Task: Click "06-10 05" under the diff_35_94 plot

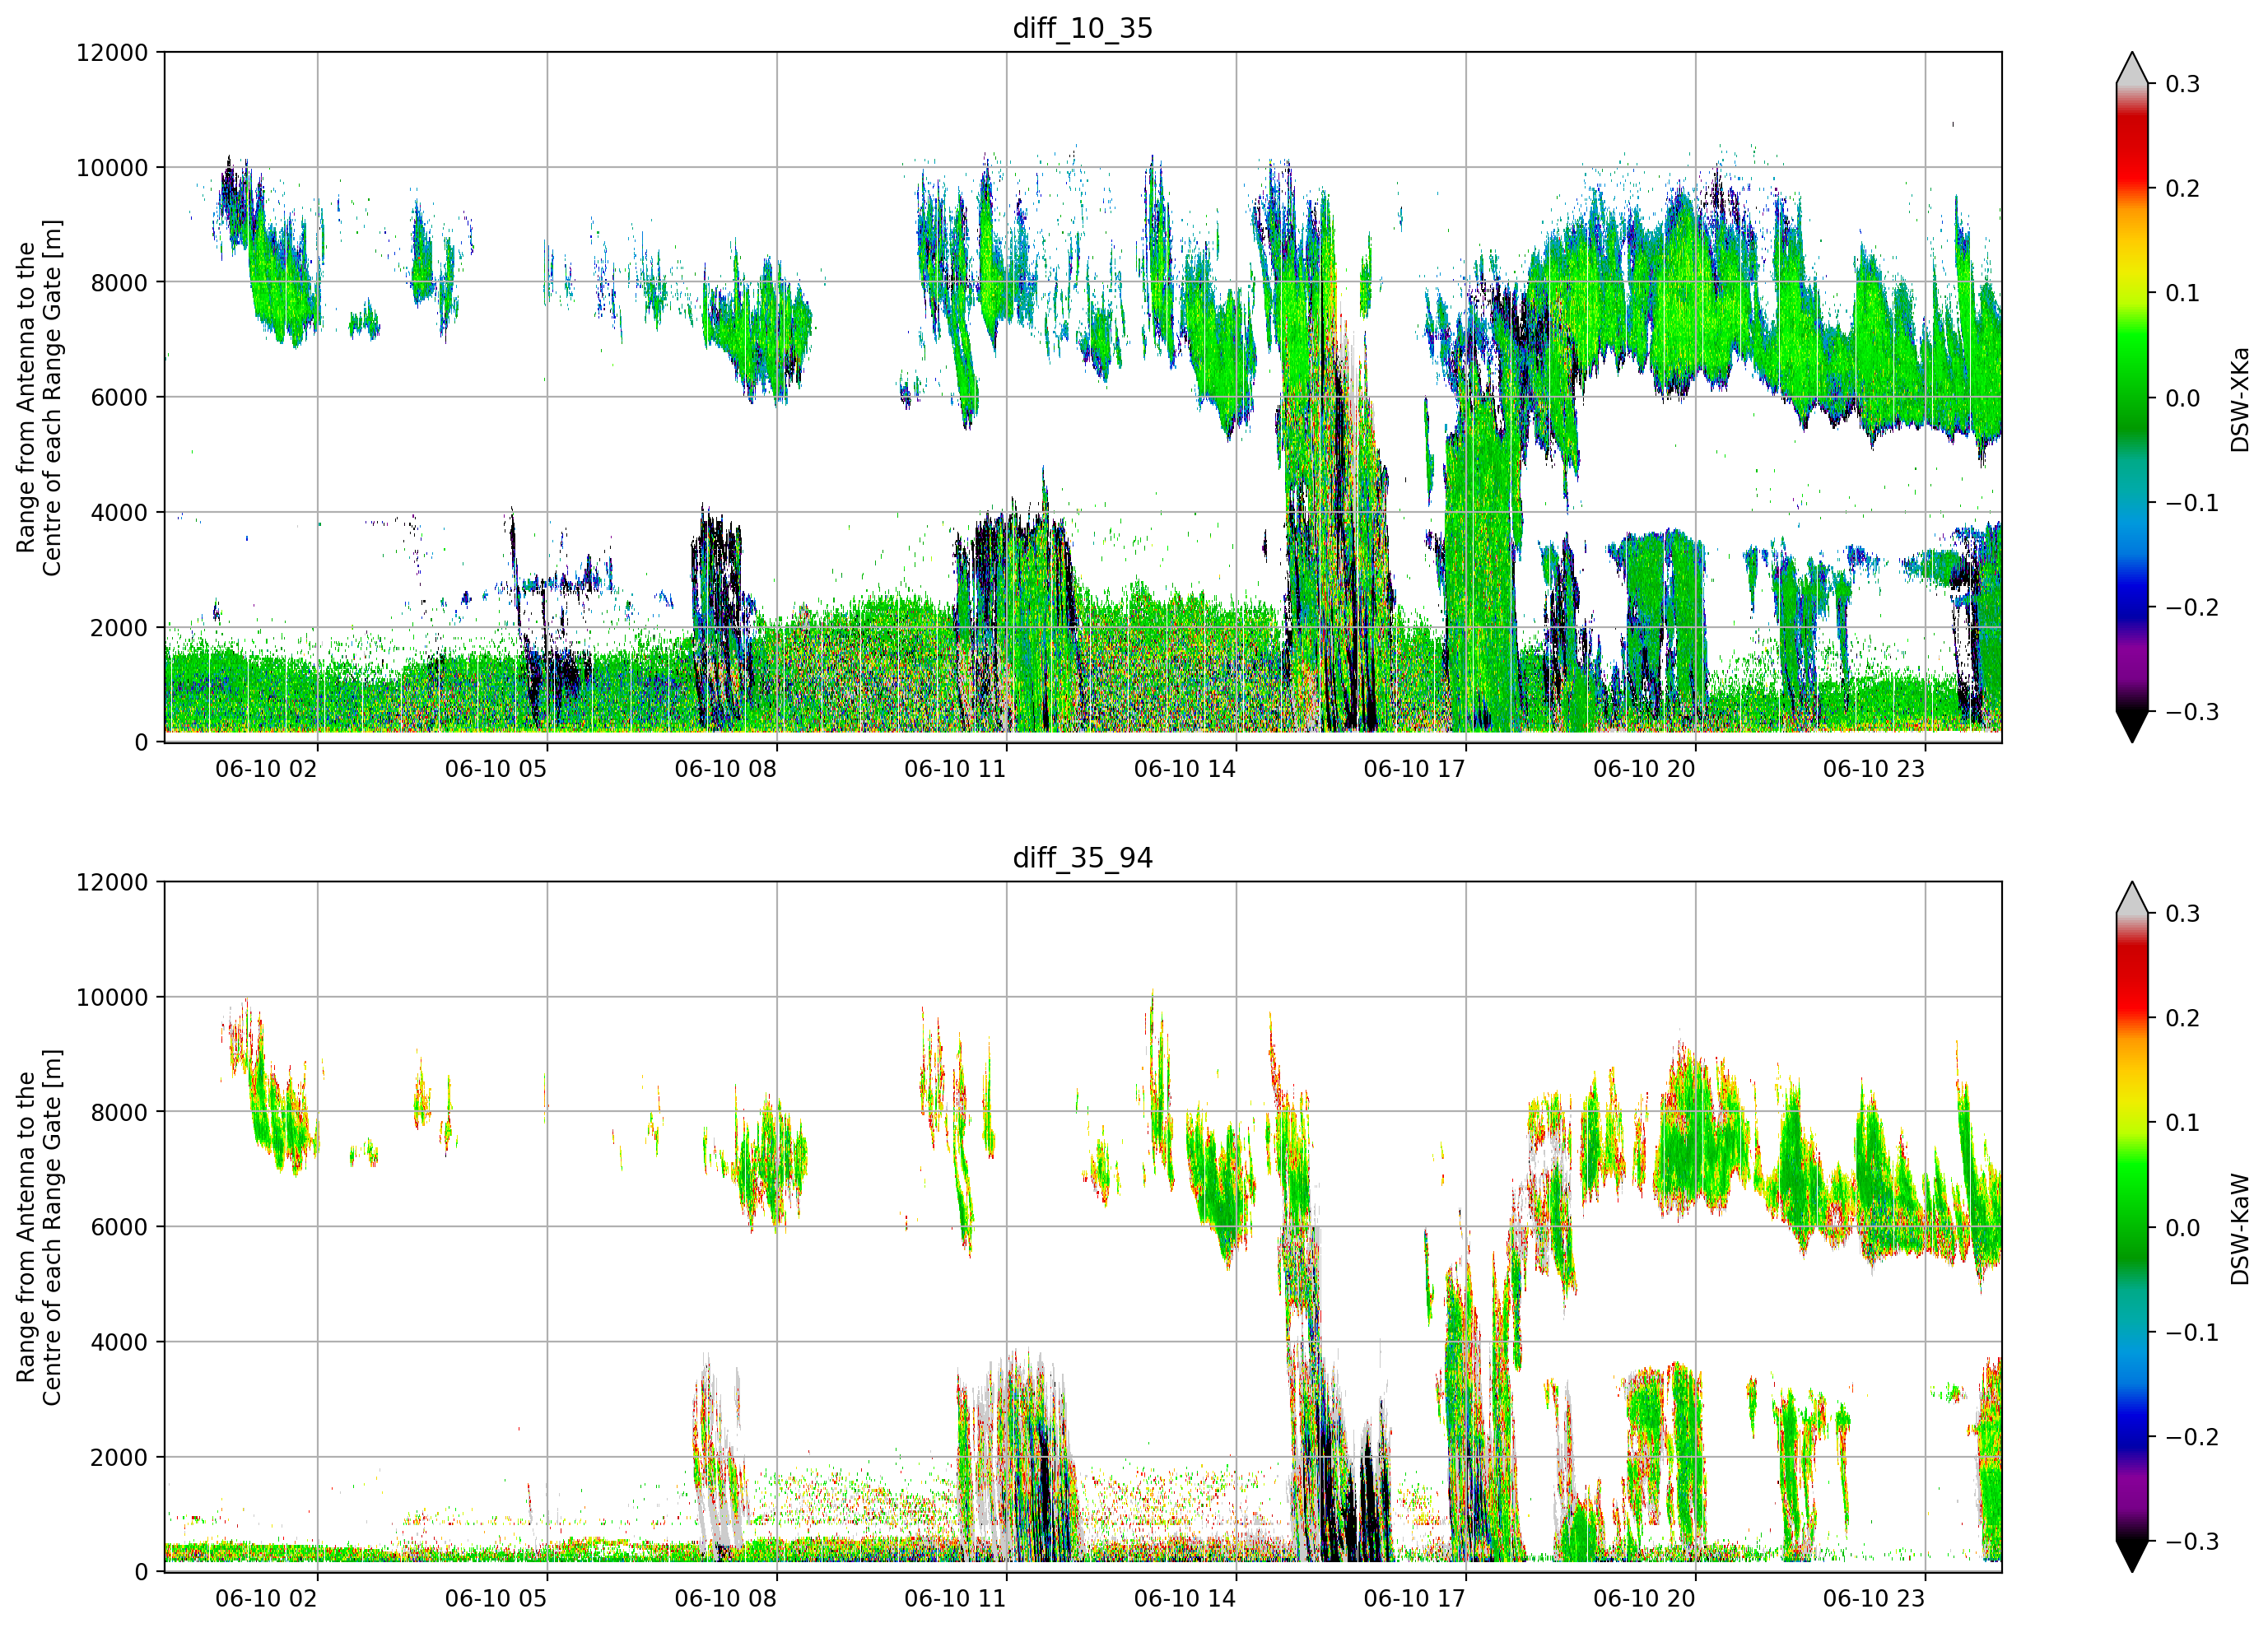Action: (496, 1599)
